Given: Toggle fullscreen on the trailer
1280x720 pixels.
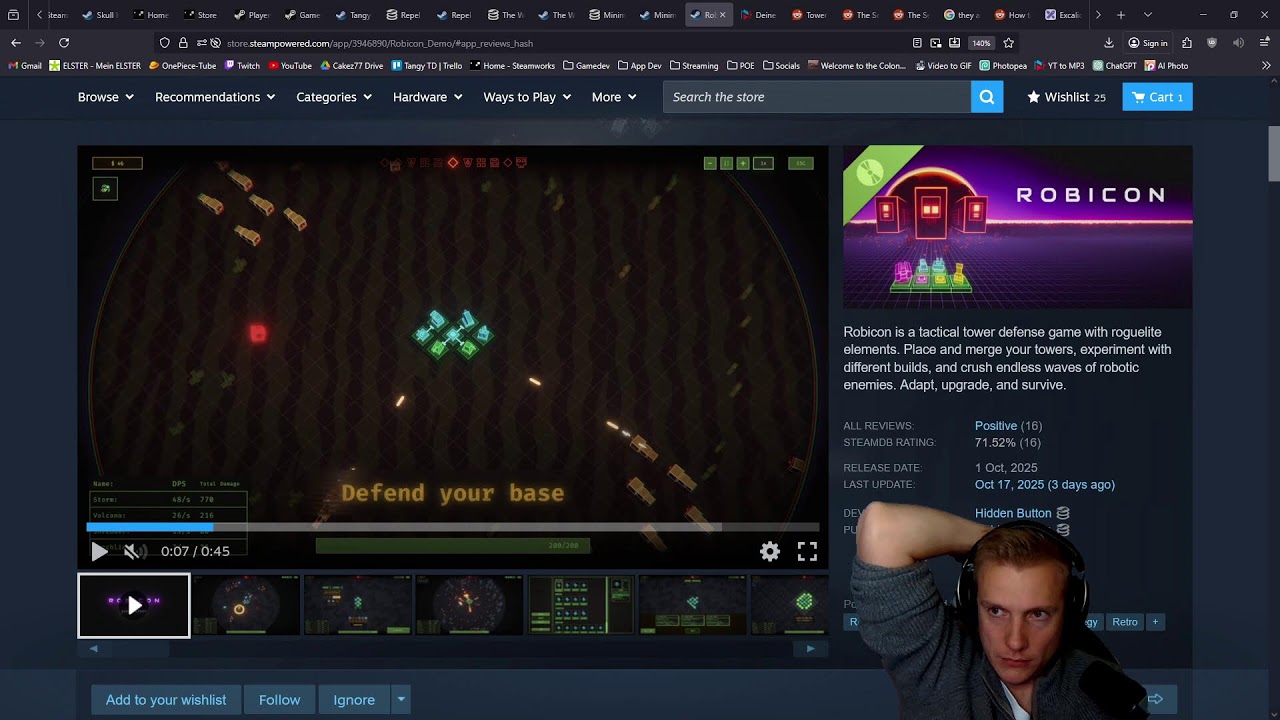Looking at the screenshot, I should coord(807,551).
